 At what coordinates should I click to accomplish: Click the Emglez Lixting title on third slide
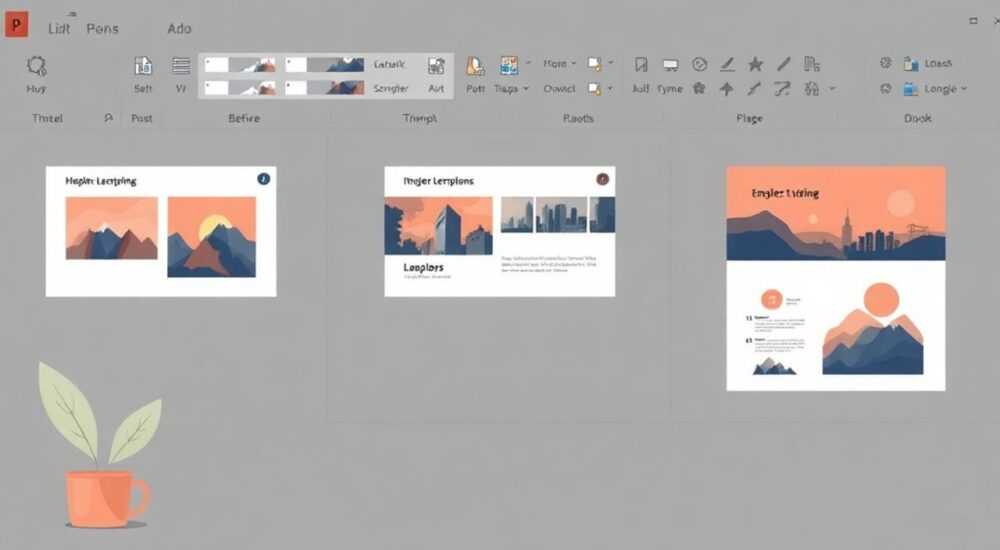coord(785,193)
